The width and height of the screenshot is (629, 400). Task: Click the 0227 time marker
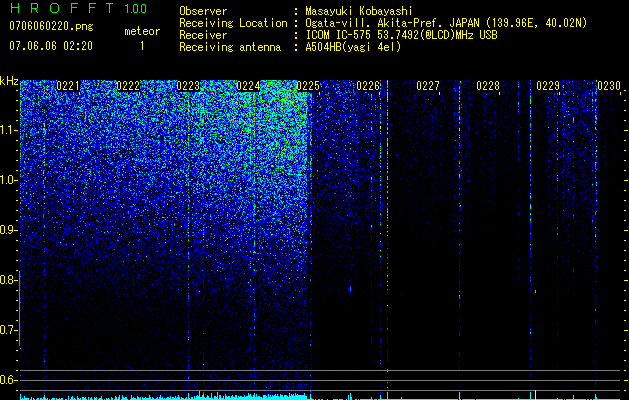(428, 86)
